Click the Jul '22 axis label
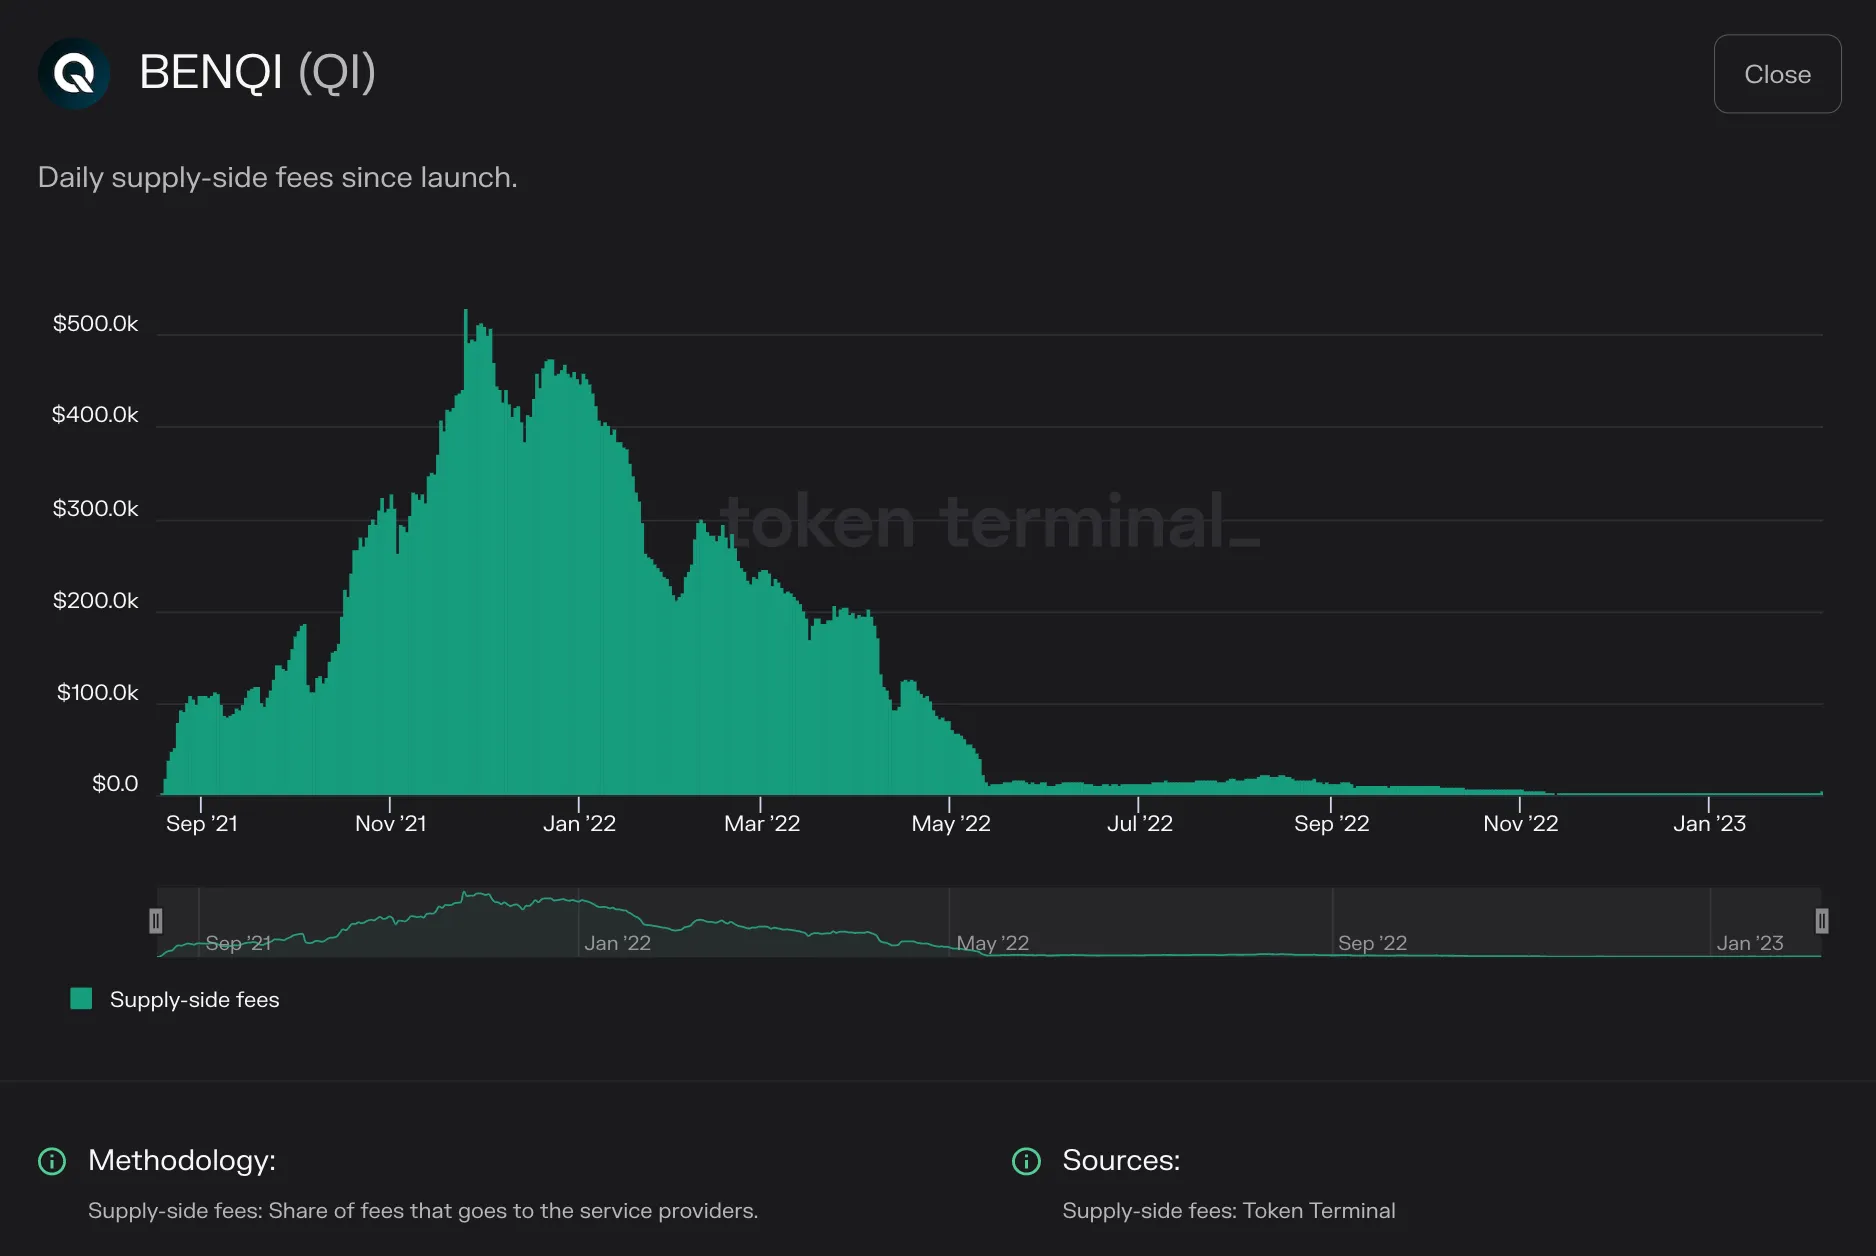 pos(1139,823)
